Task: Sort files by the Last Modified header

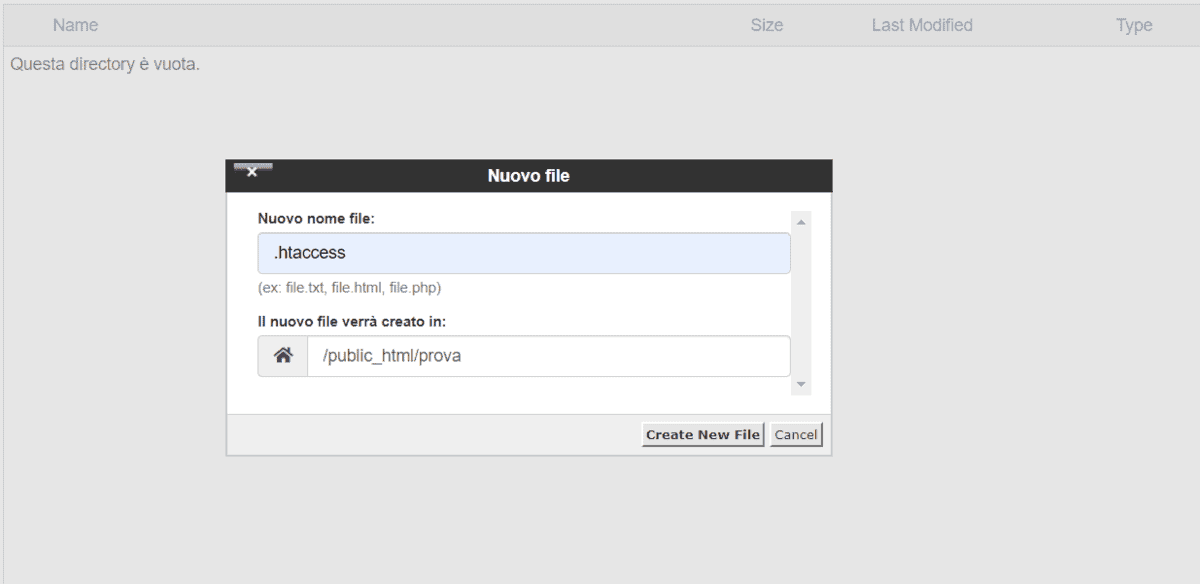Action: (921, 25)
